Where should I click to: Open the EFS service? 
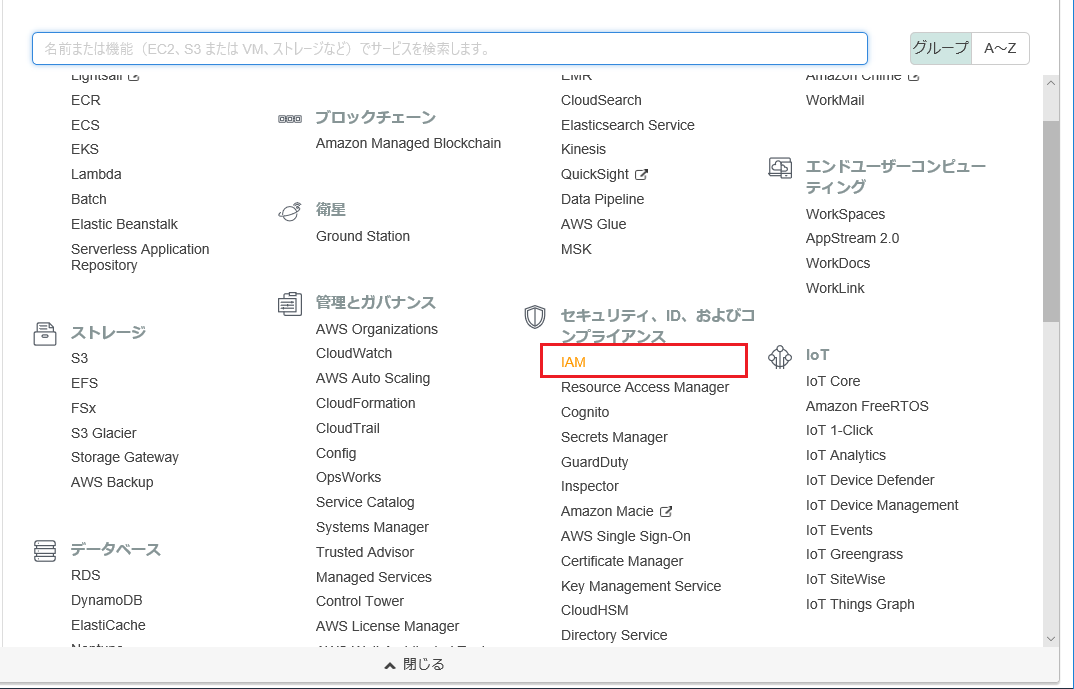(x=84, y=384)
